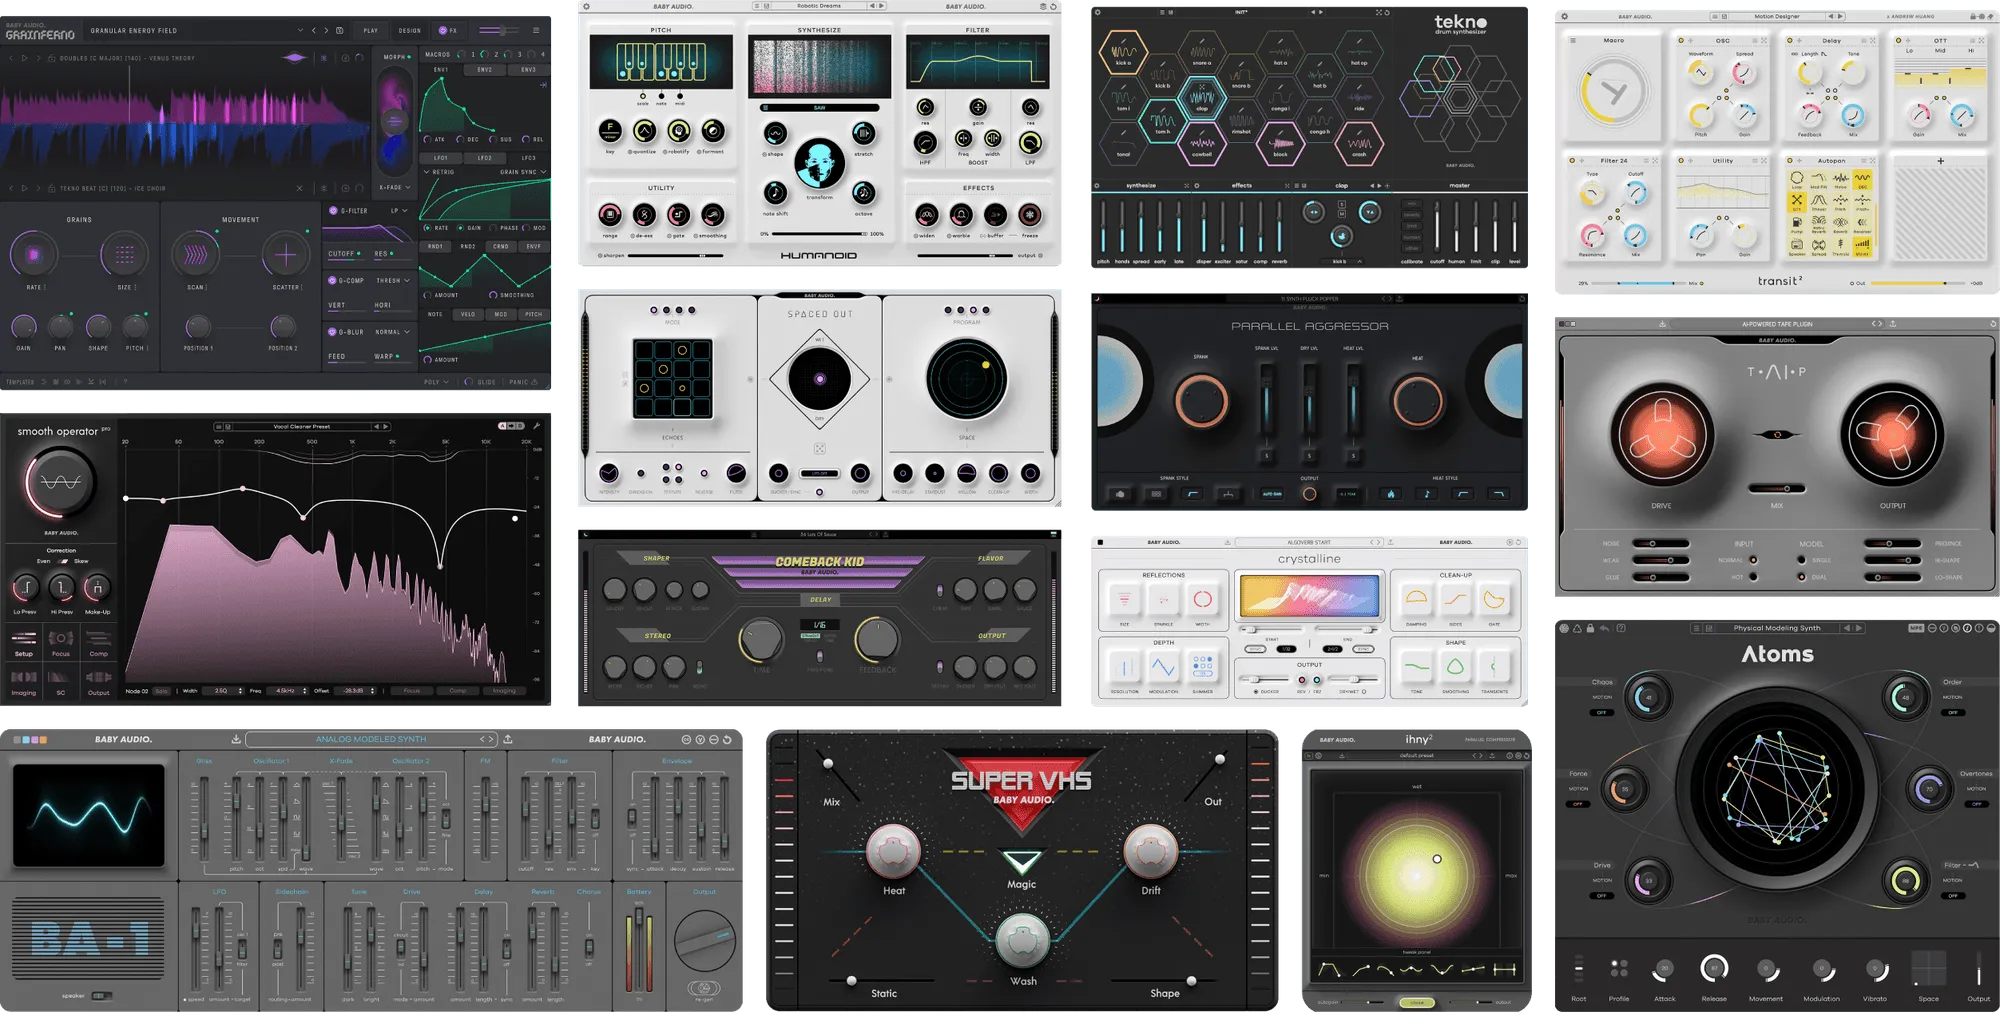Click the pitch slider in Tekno synthesize section
This screenshot has height=1012, width=2000.
1104,226
